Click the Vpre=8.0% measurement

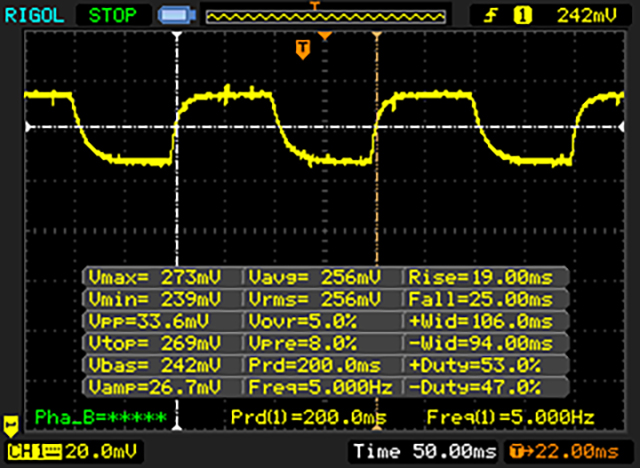pyautogui.click(x=302, y=344)
